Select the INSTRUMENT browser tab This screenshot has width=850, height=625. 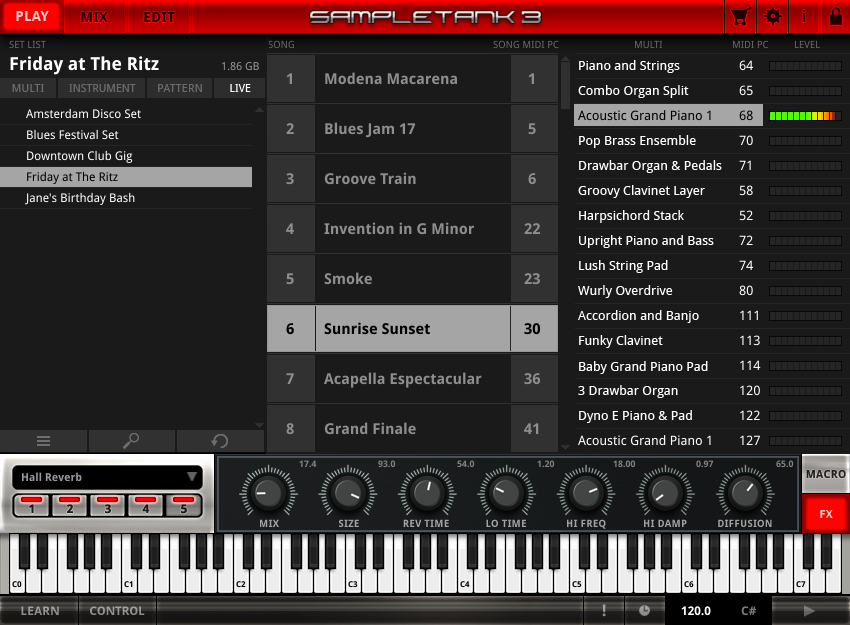pyautogui.click(x=102, y=88)
